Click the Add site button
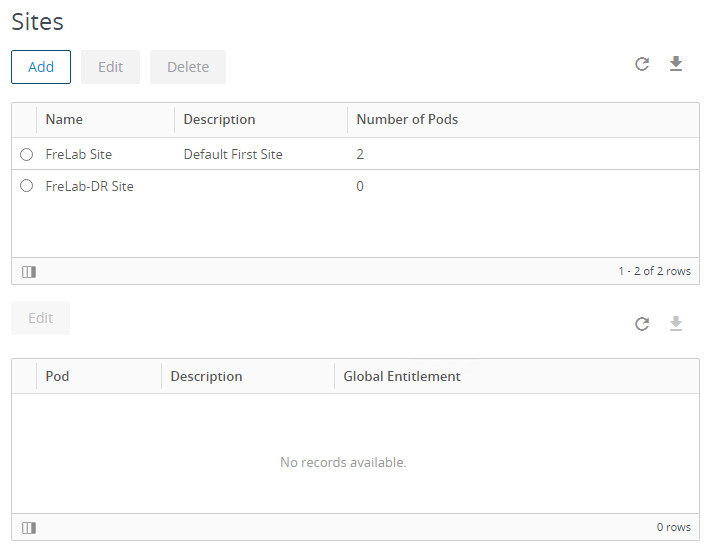 pos(41,67)
